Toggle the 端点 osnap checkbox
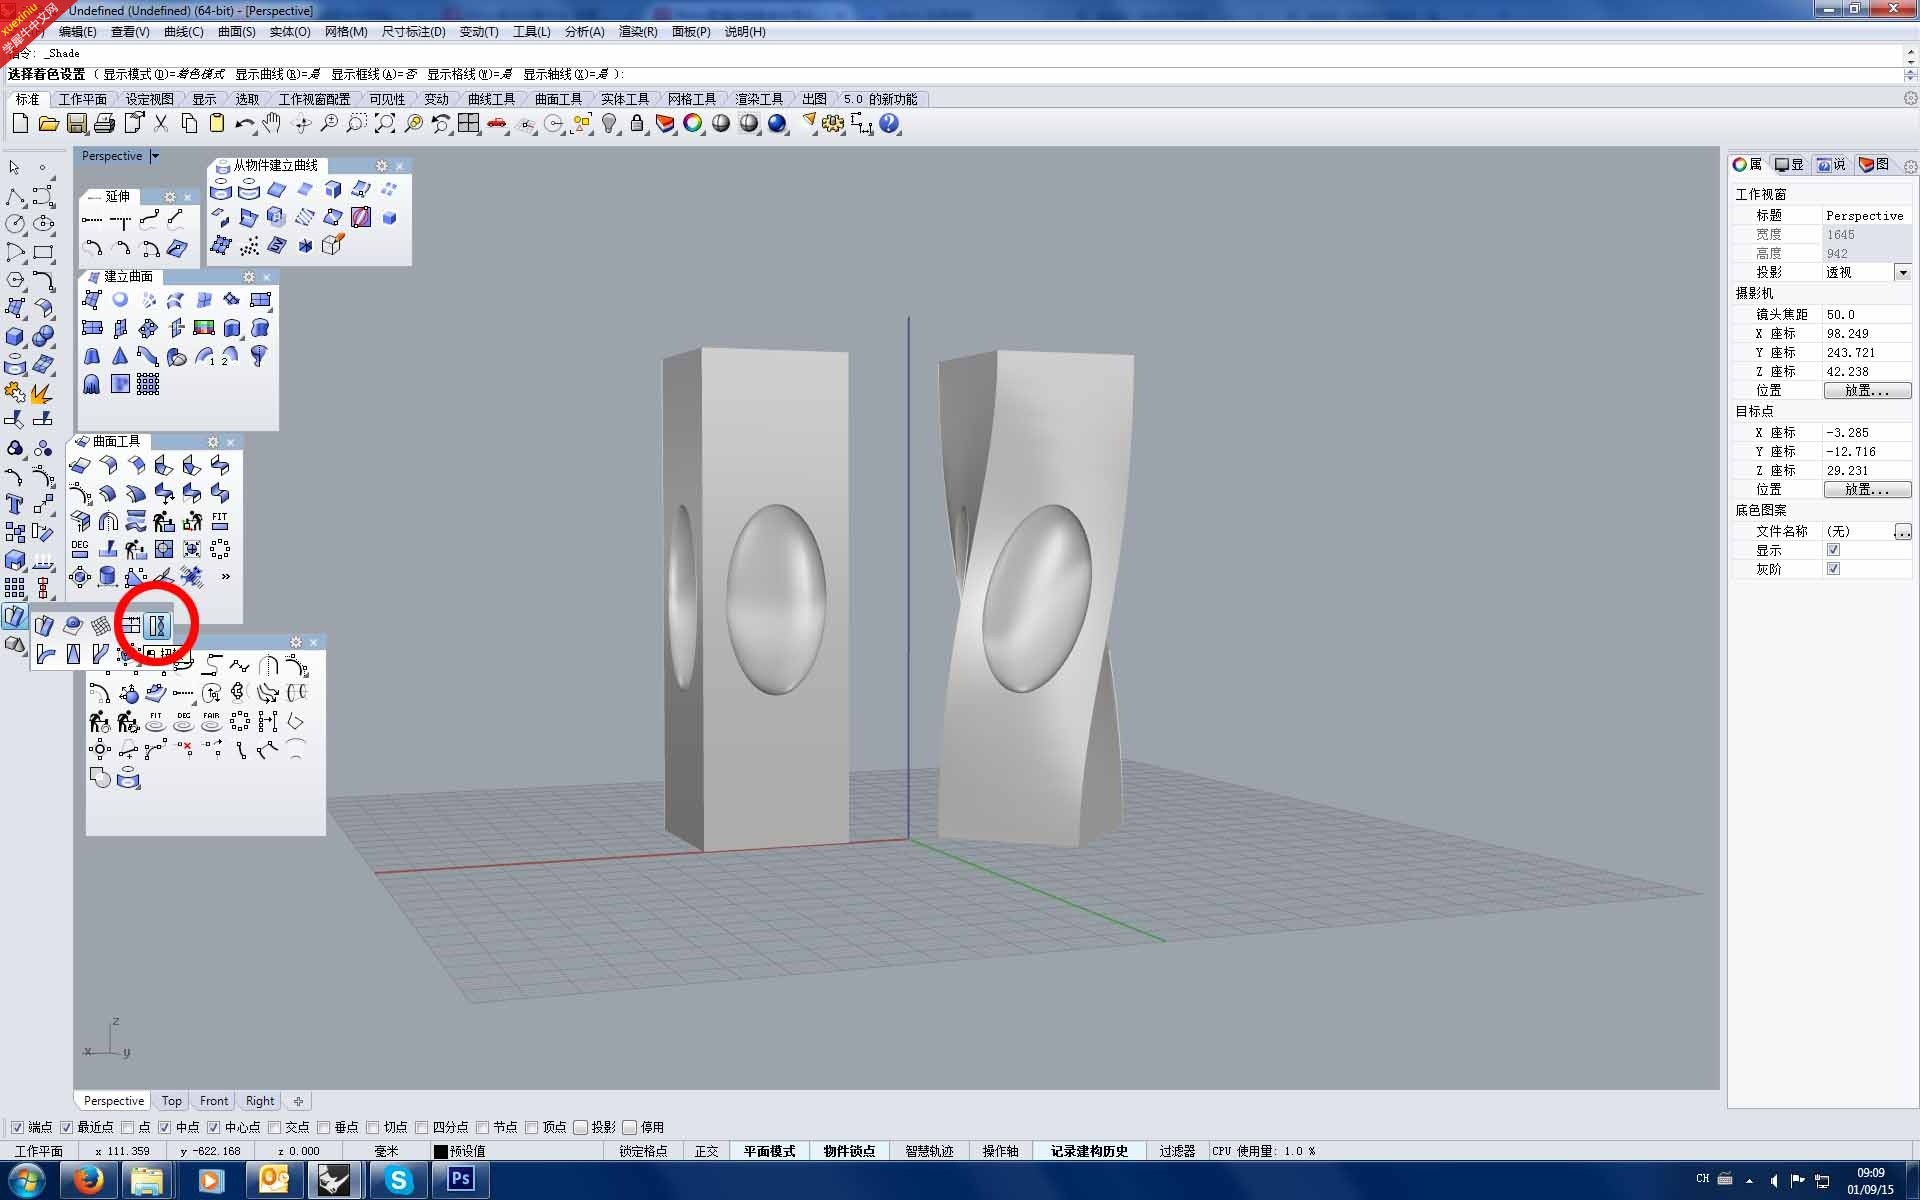This screenshot has width=1920, height=1200. (x=17, y=1127)
